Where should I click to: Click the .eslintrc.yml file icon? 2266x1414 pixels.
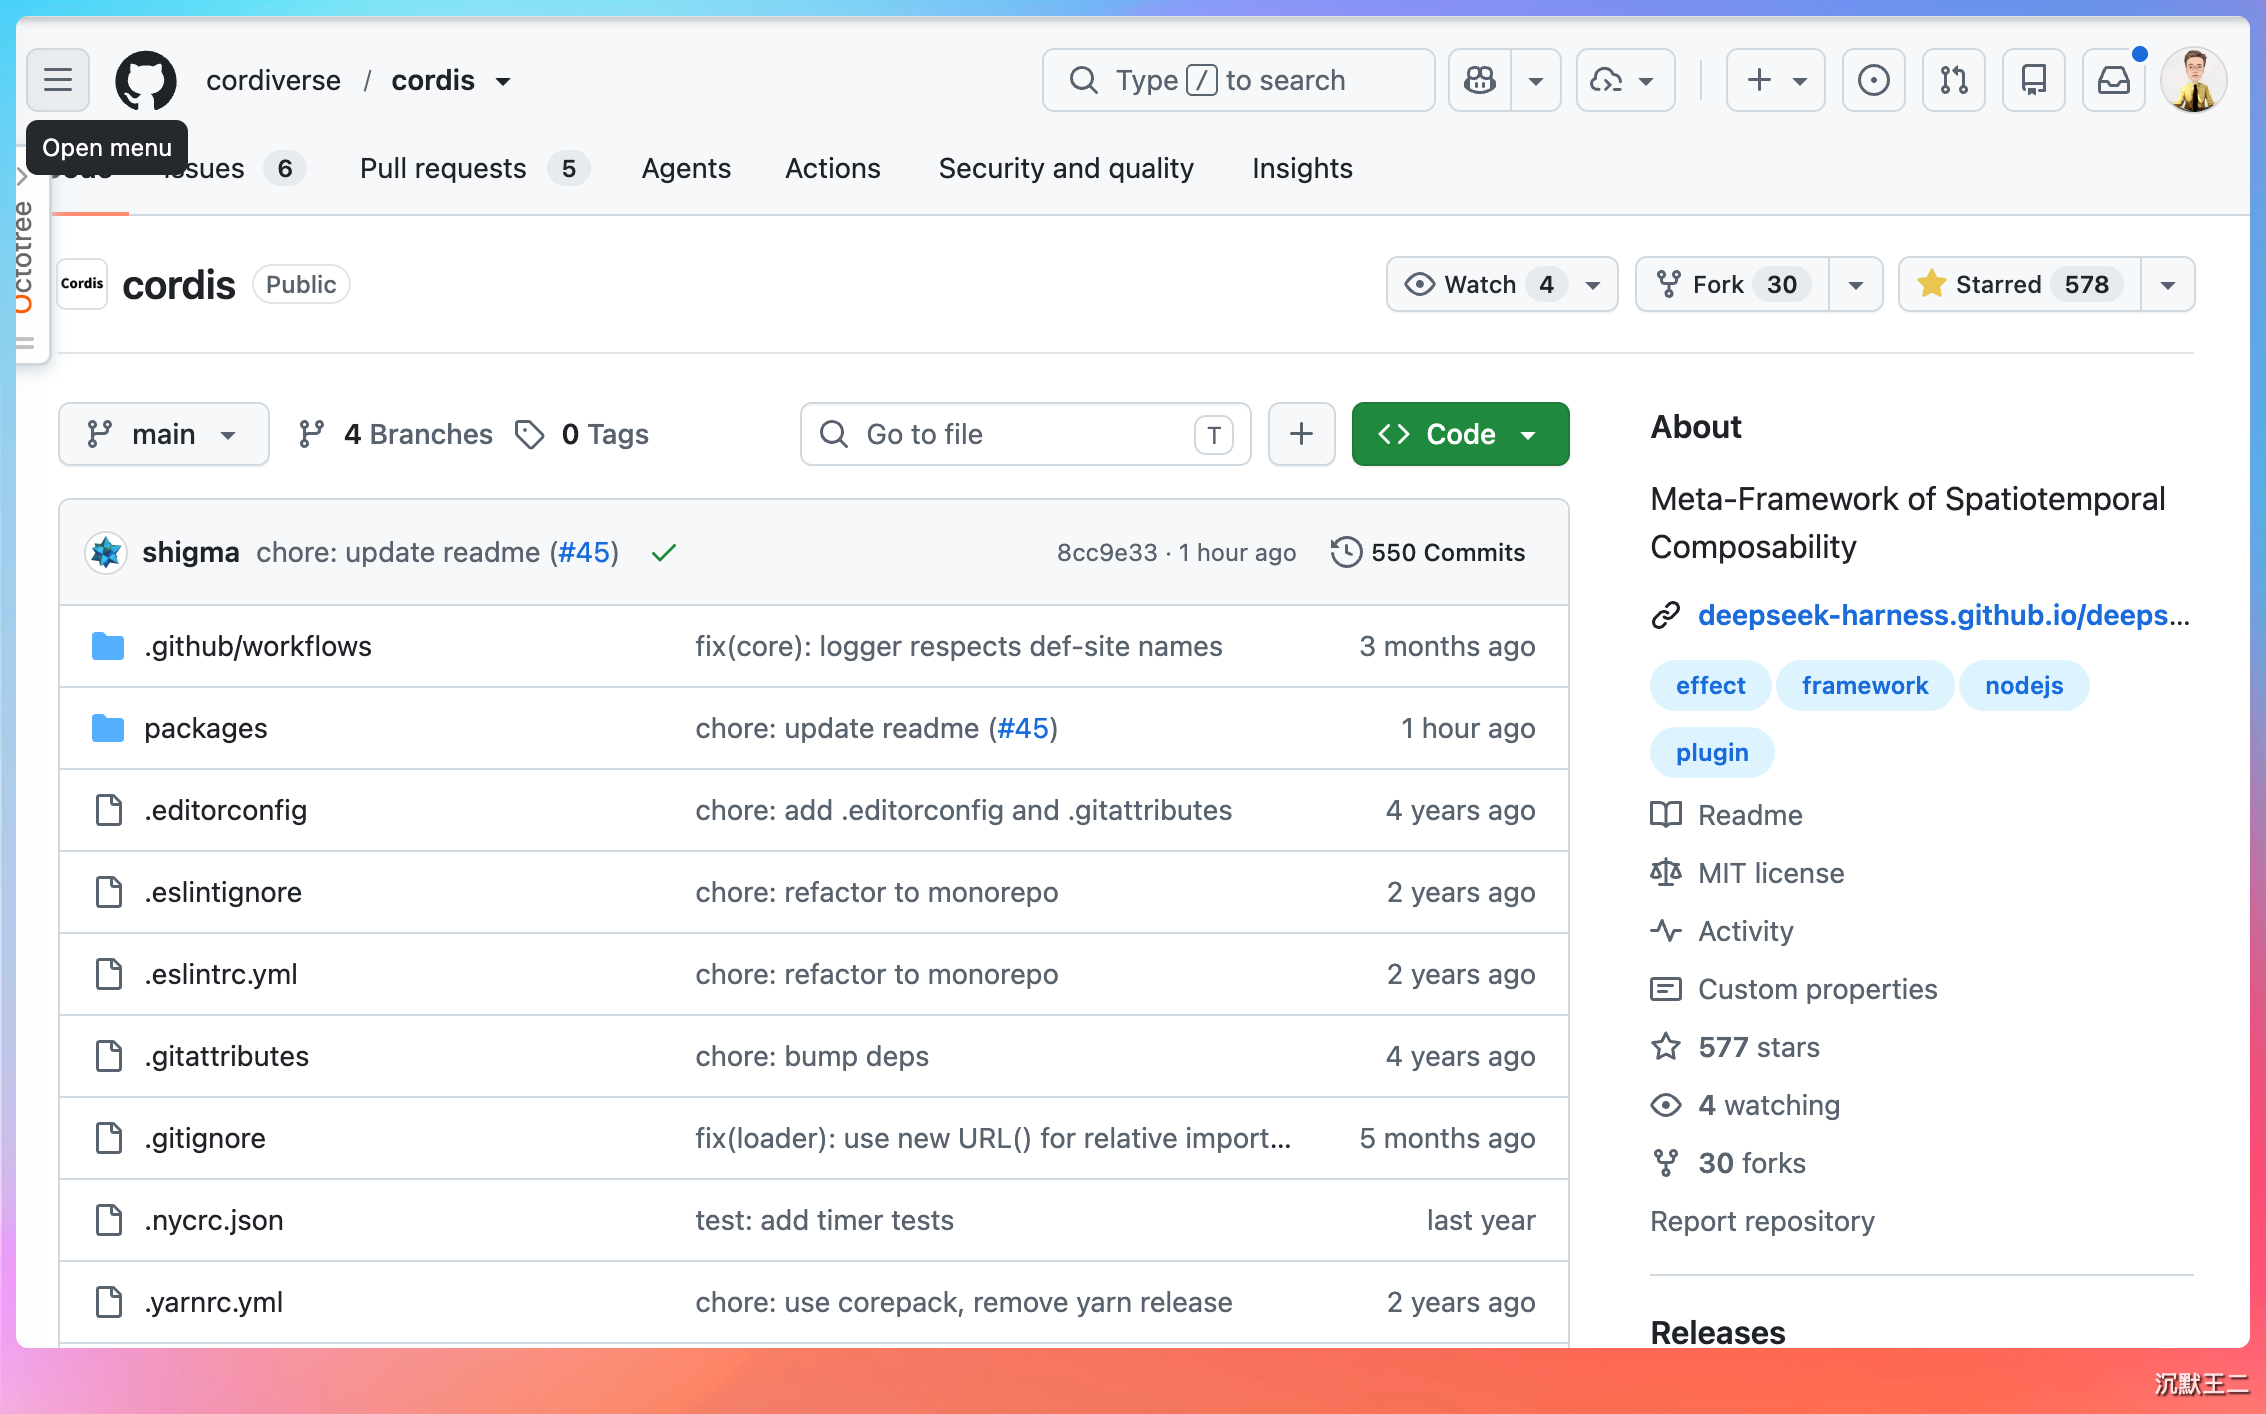pyautogui.click(x=108, y=974)
